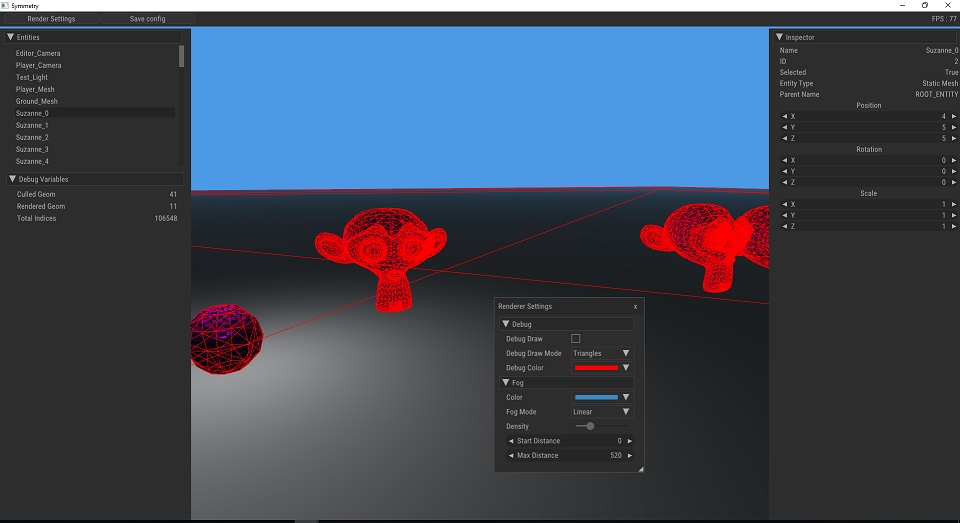
Task: Increase Position Z with right arrow
Action: point(954,138)
